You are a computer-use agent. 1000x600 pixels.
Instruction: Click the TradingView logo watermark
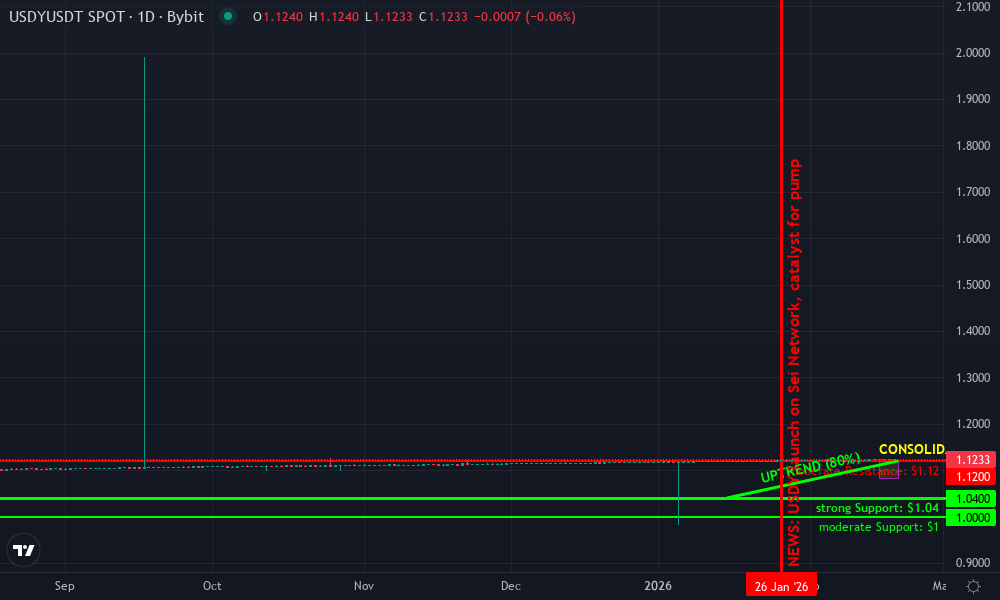[24, 549]
